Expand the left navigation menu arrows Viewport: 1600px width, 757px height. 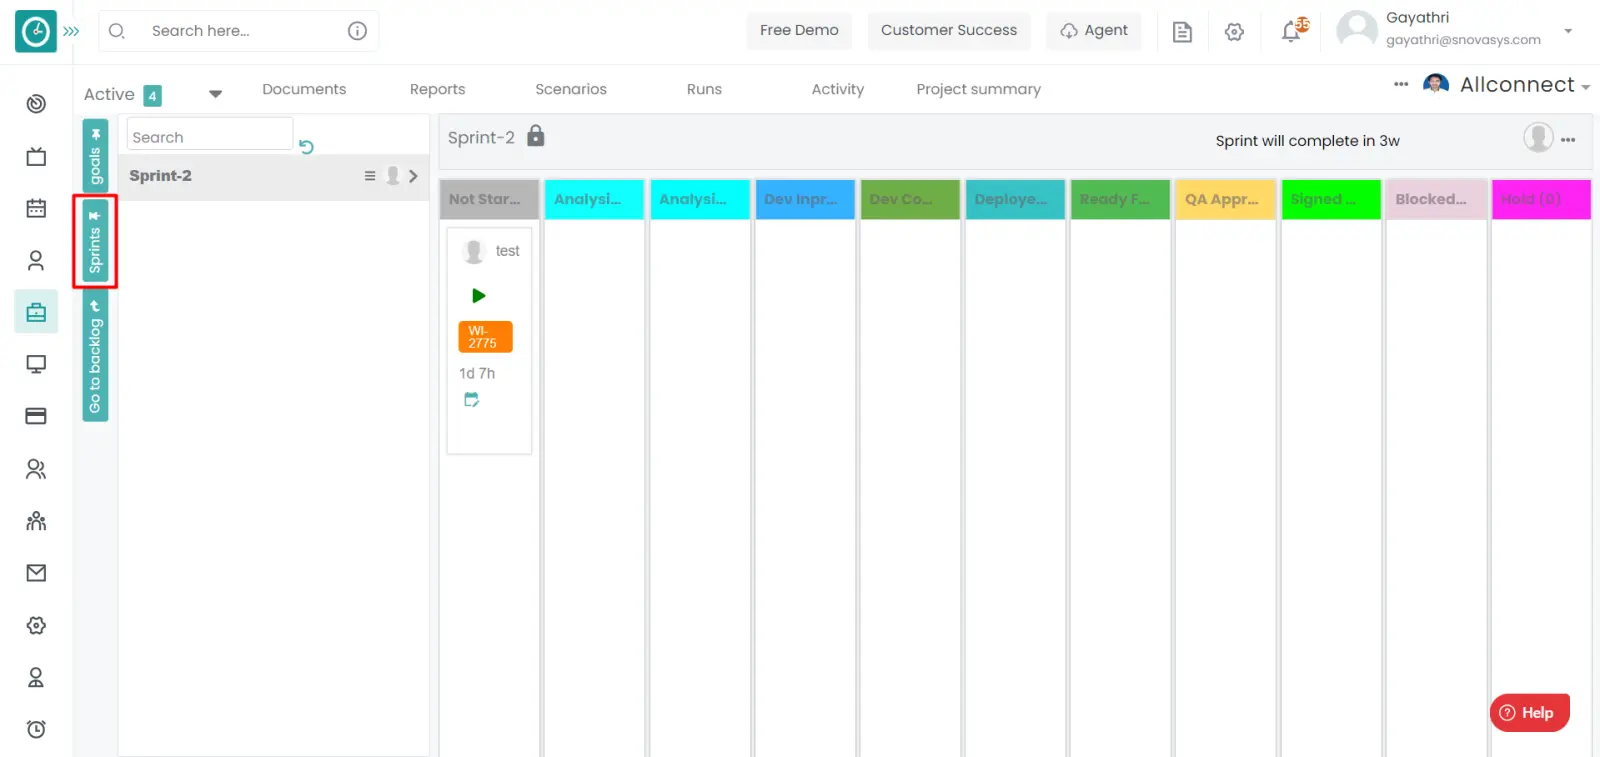pyautogui.click(x=71, y=32)
